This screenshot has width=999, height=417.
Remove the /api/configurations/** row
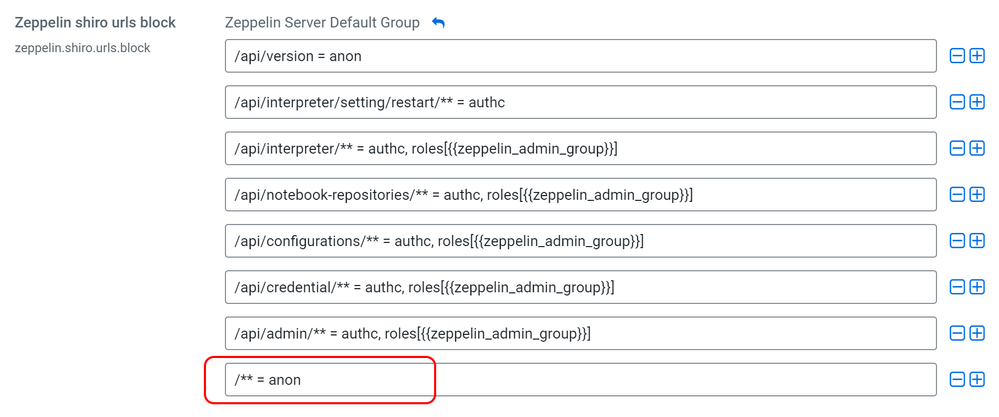pos(957,241)
